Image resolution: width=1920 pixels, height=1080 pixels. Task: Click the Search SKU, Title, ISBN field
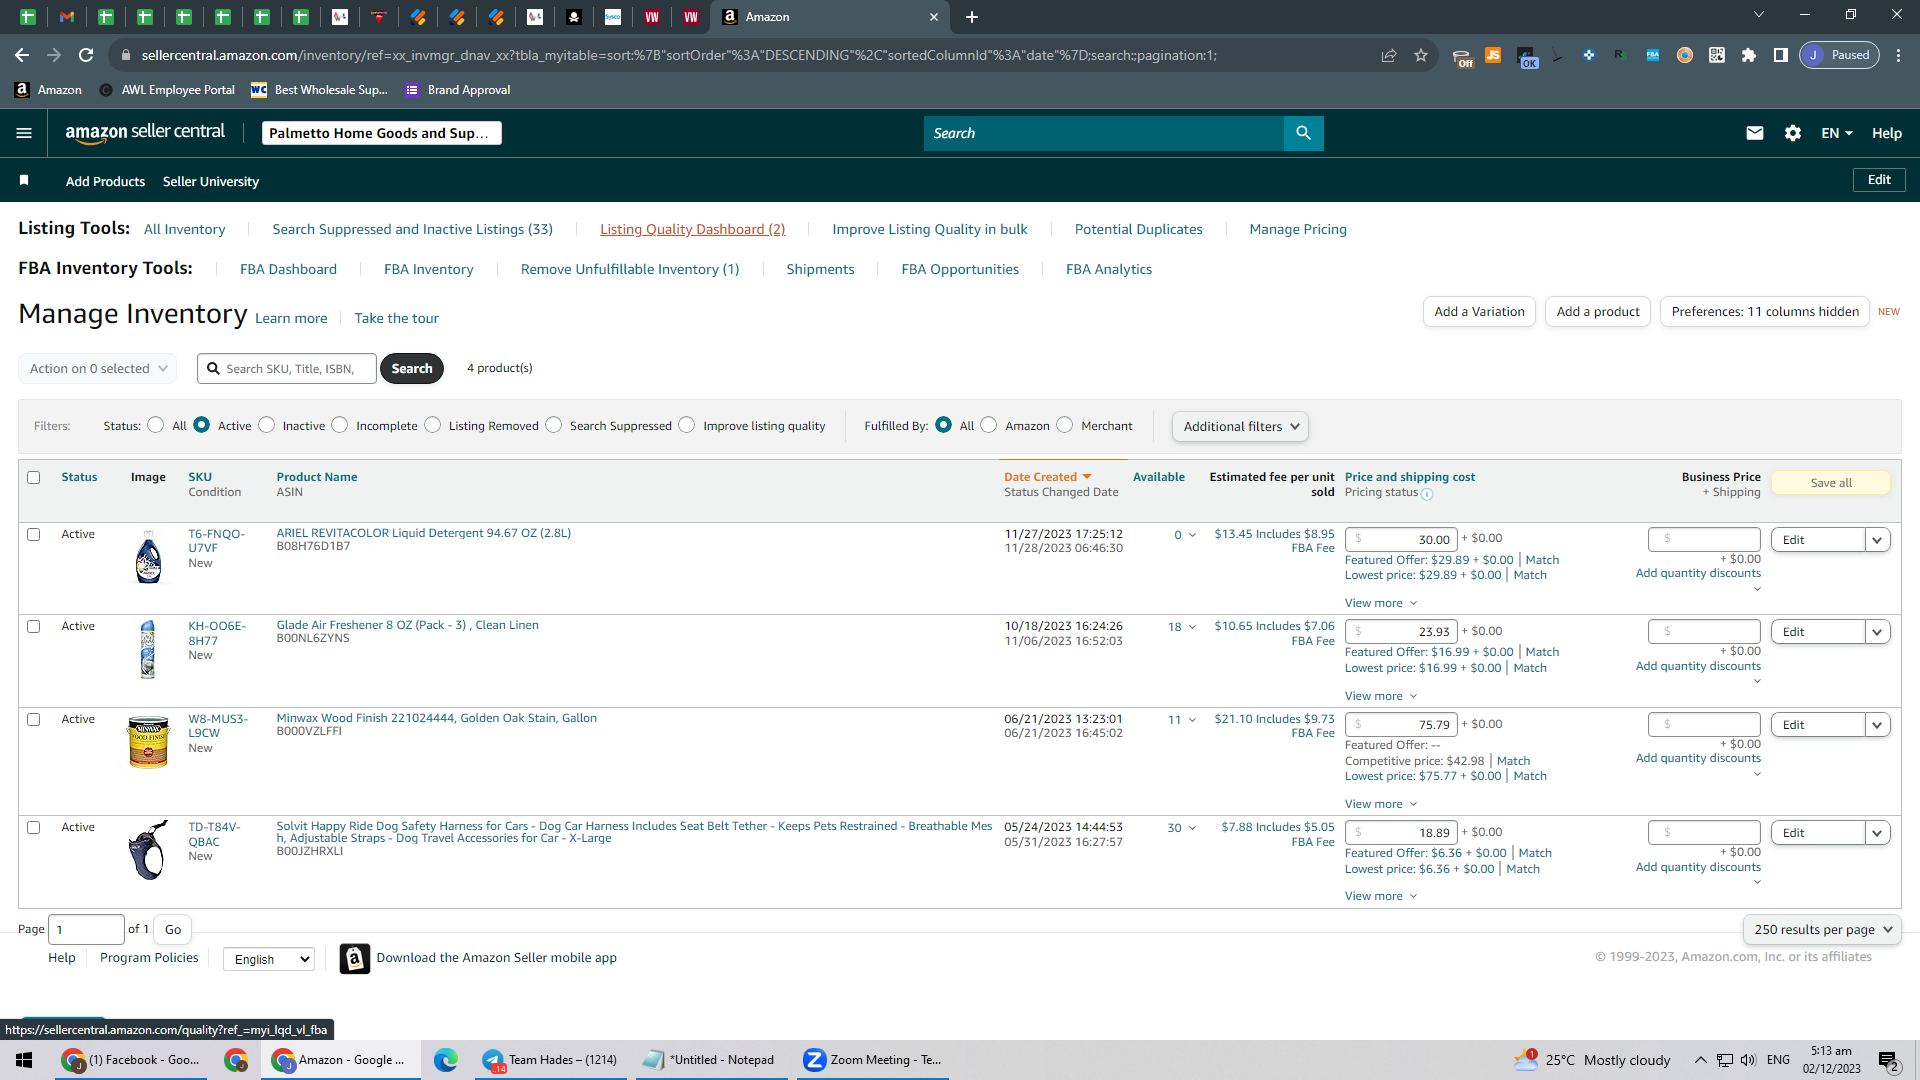(x=287, y=369)
